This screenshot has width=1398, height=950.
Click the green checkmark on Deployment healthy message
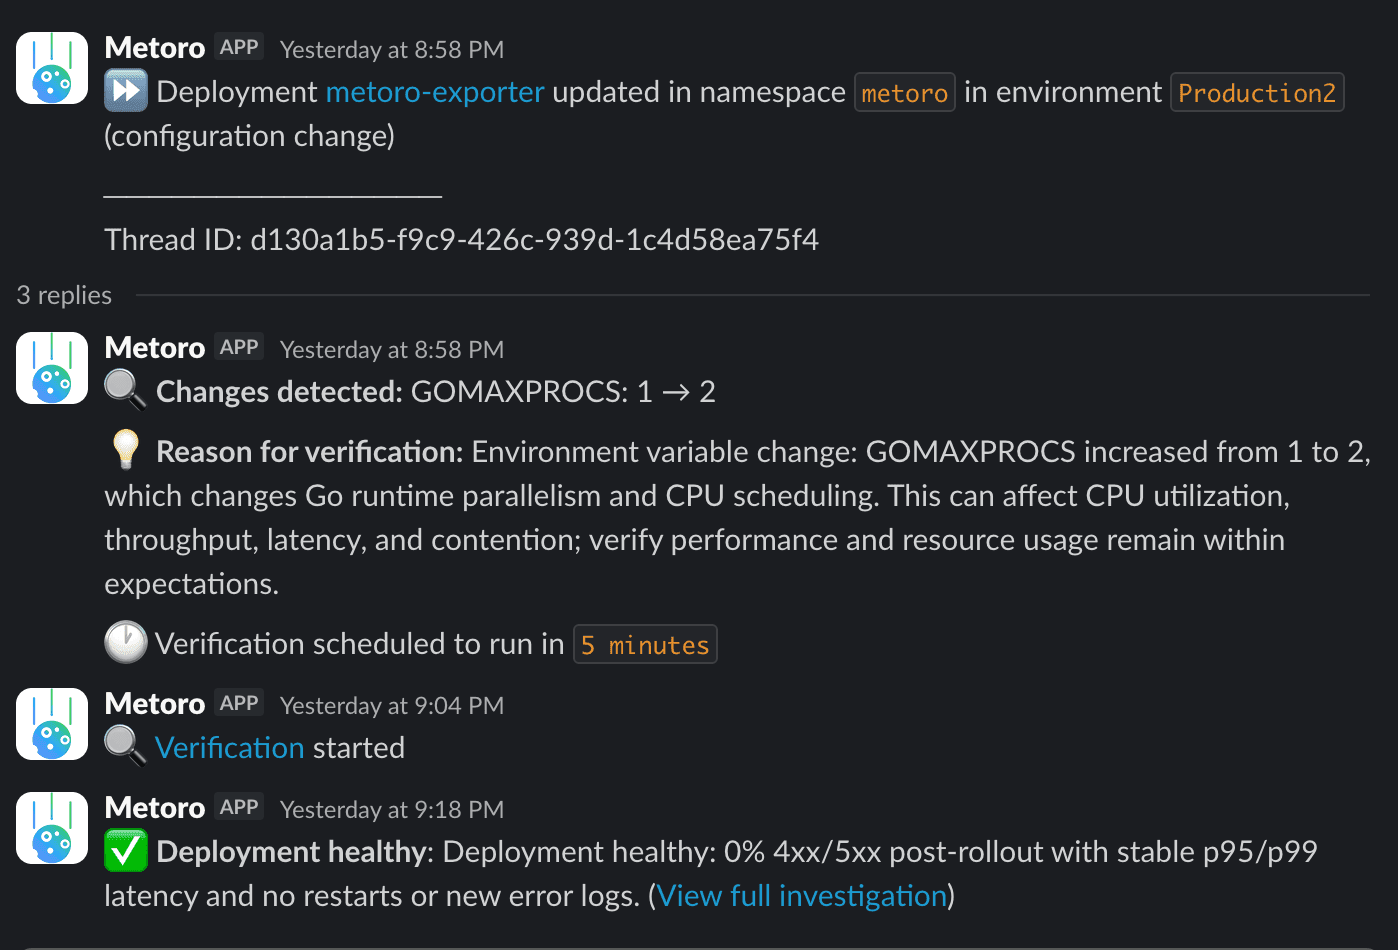(127, 851)
